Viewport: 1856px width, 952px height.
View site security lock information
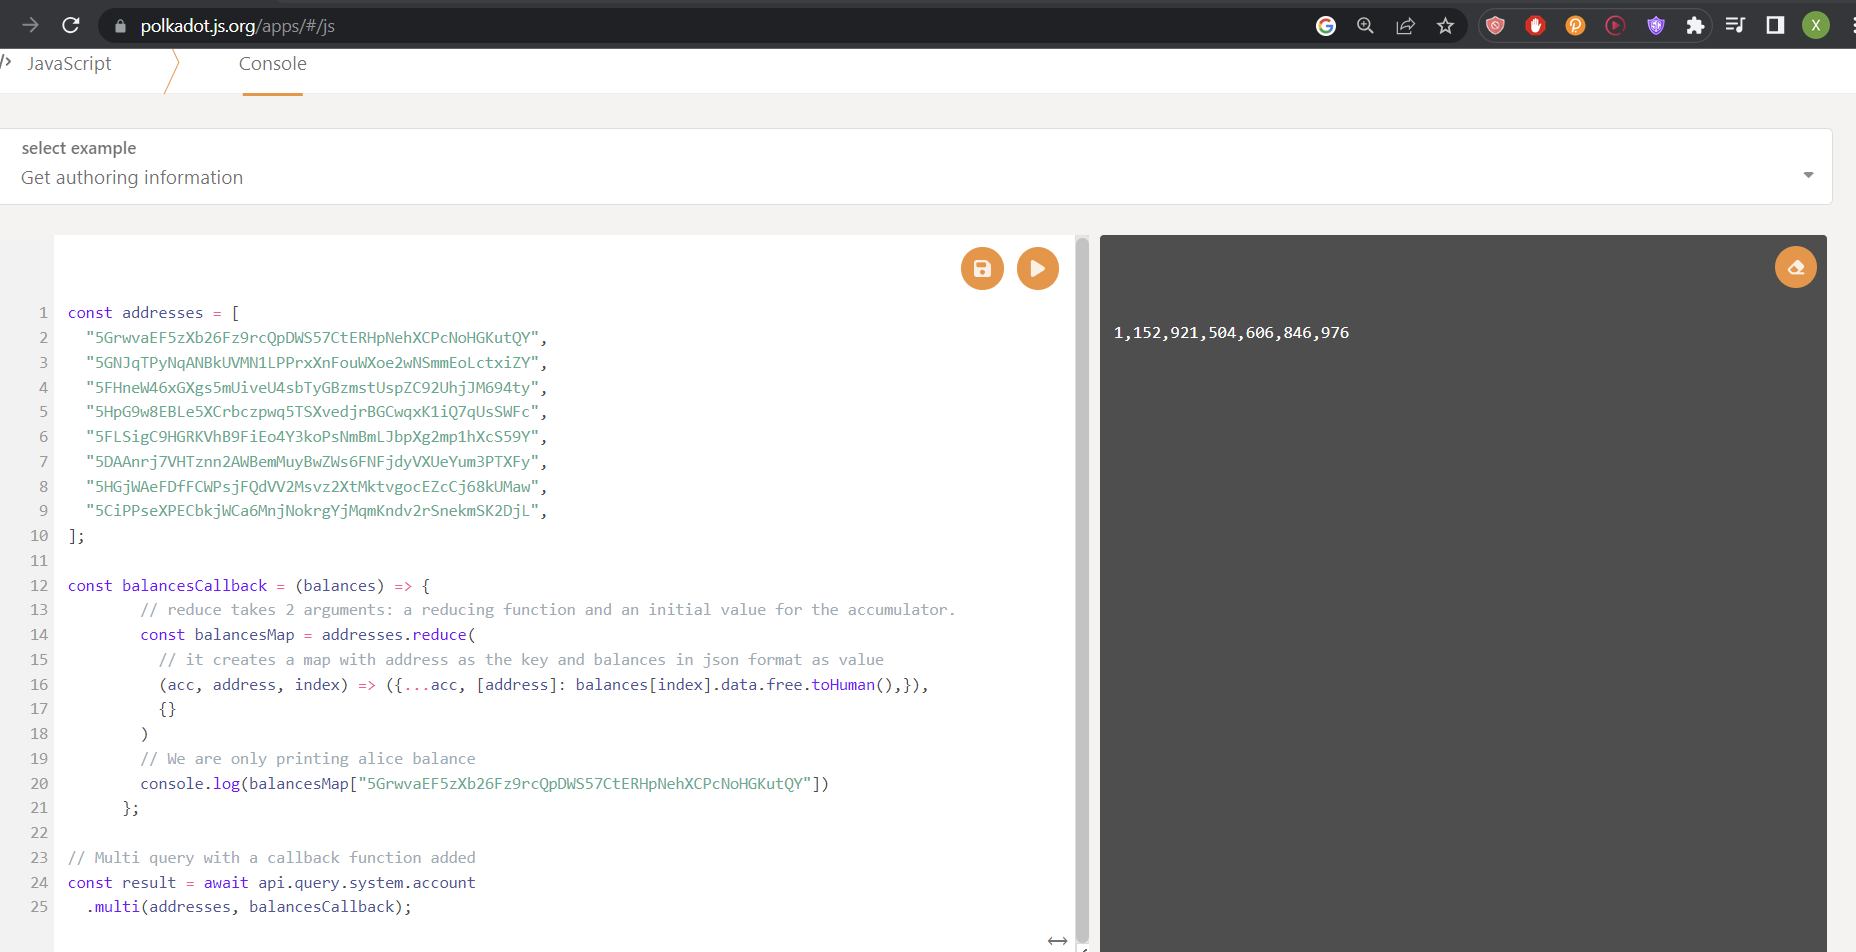click(120, 26)
